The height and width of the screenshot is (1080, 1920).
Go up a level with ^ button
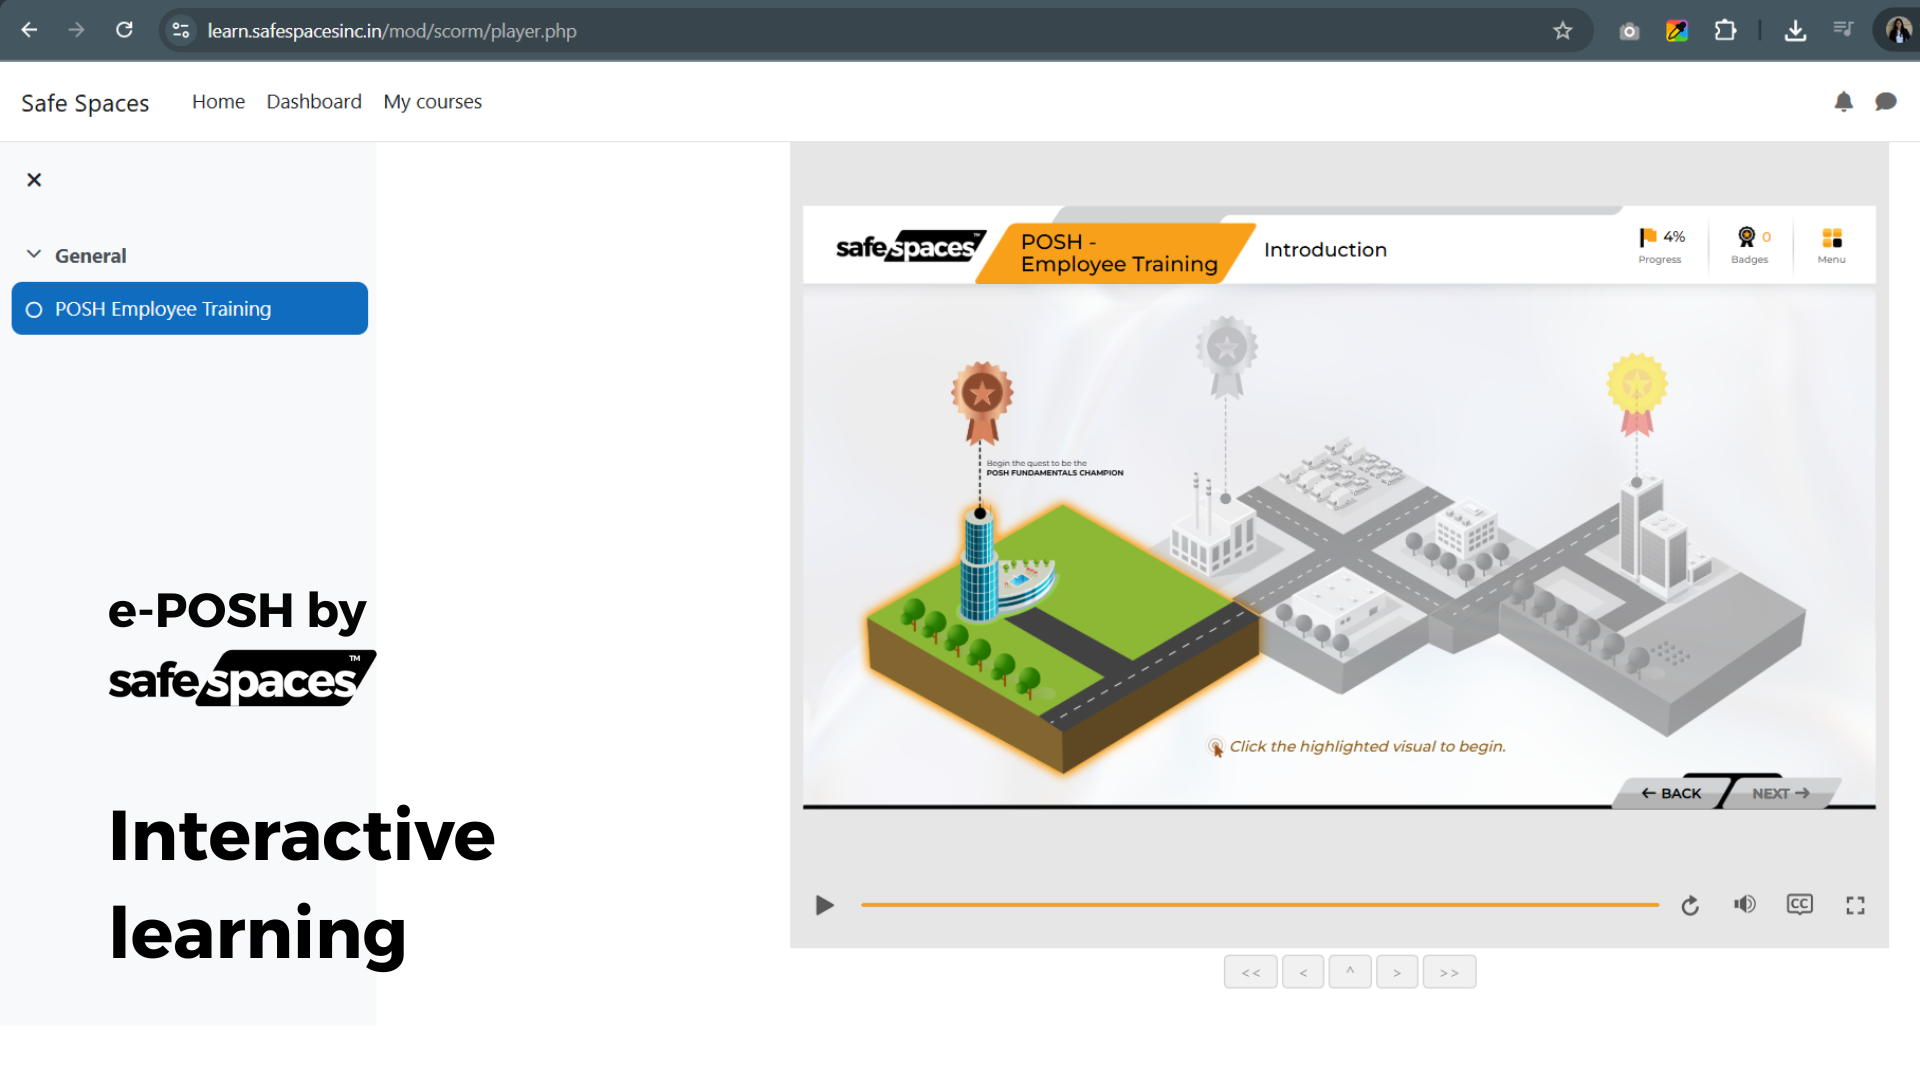click(1350, 972)
